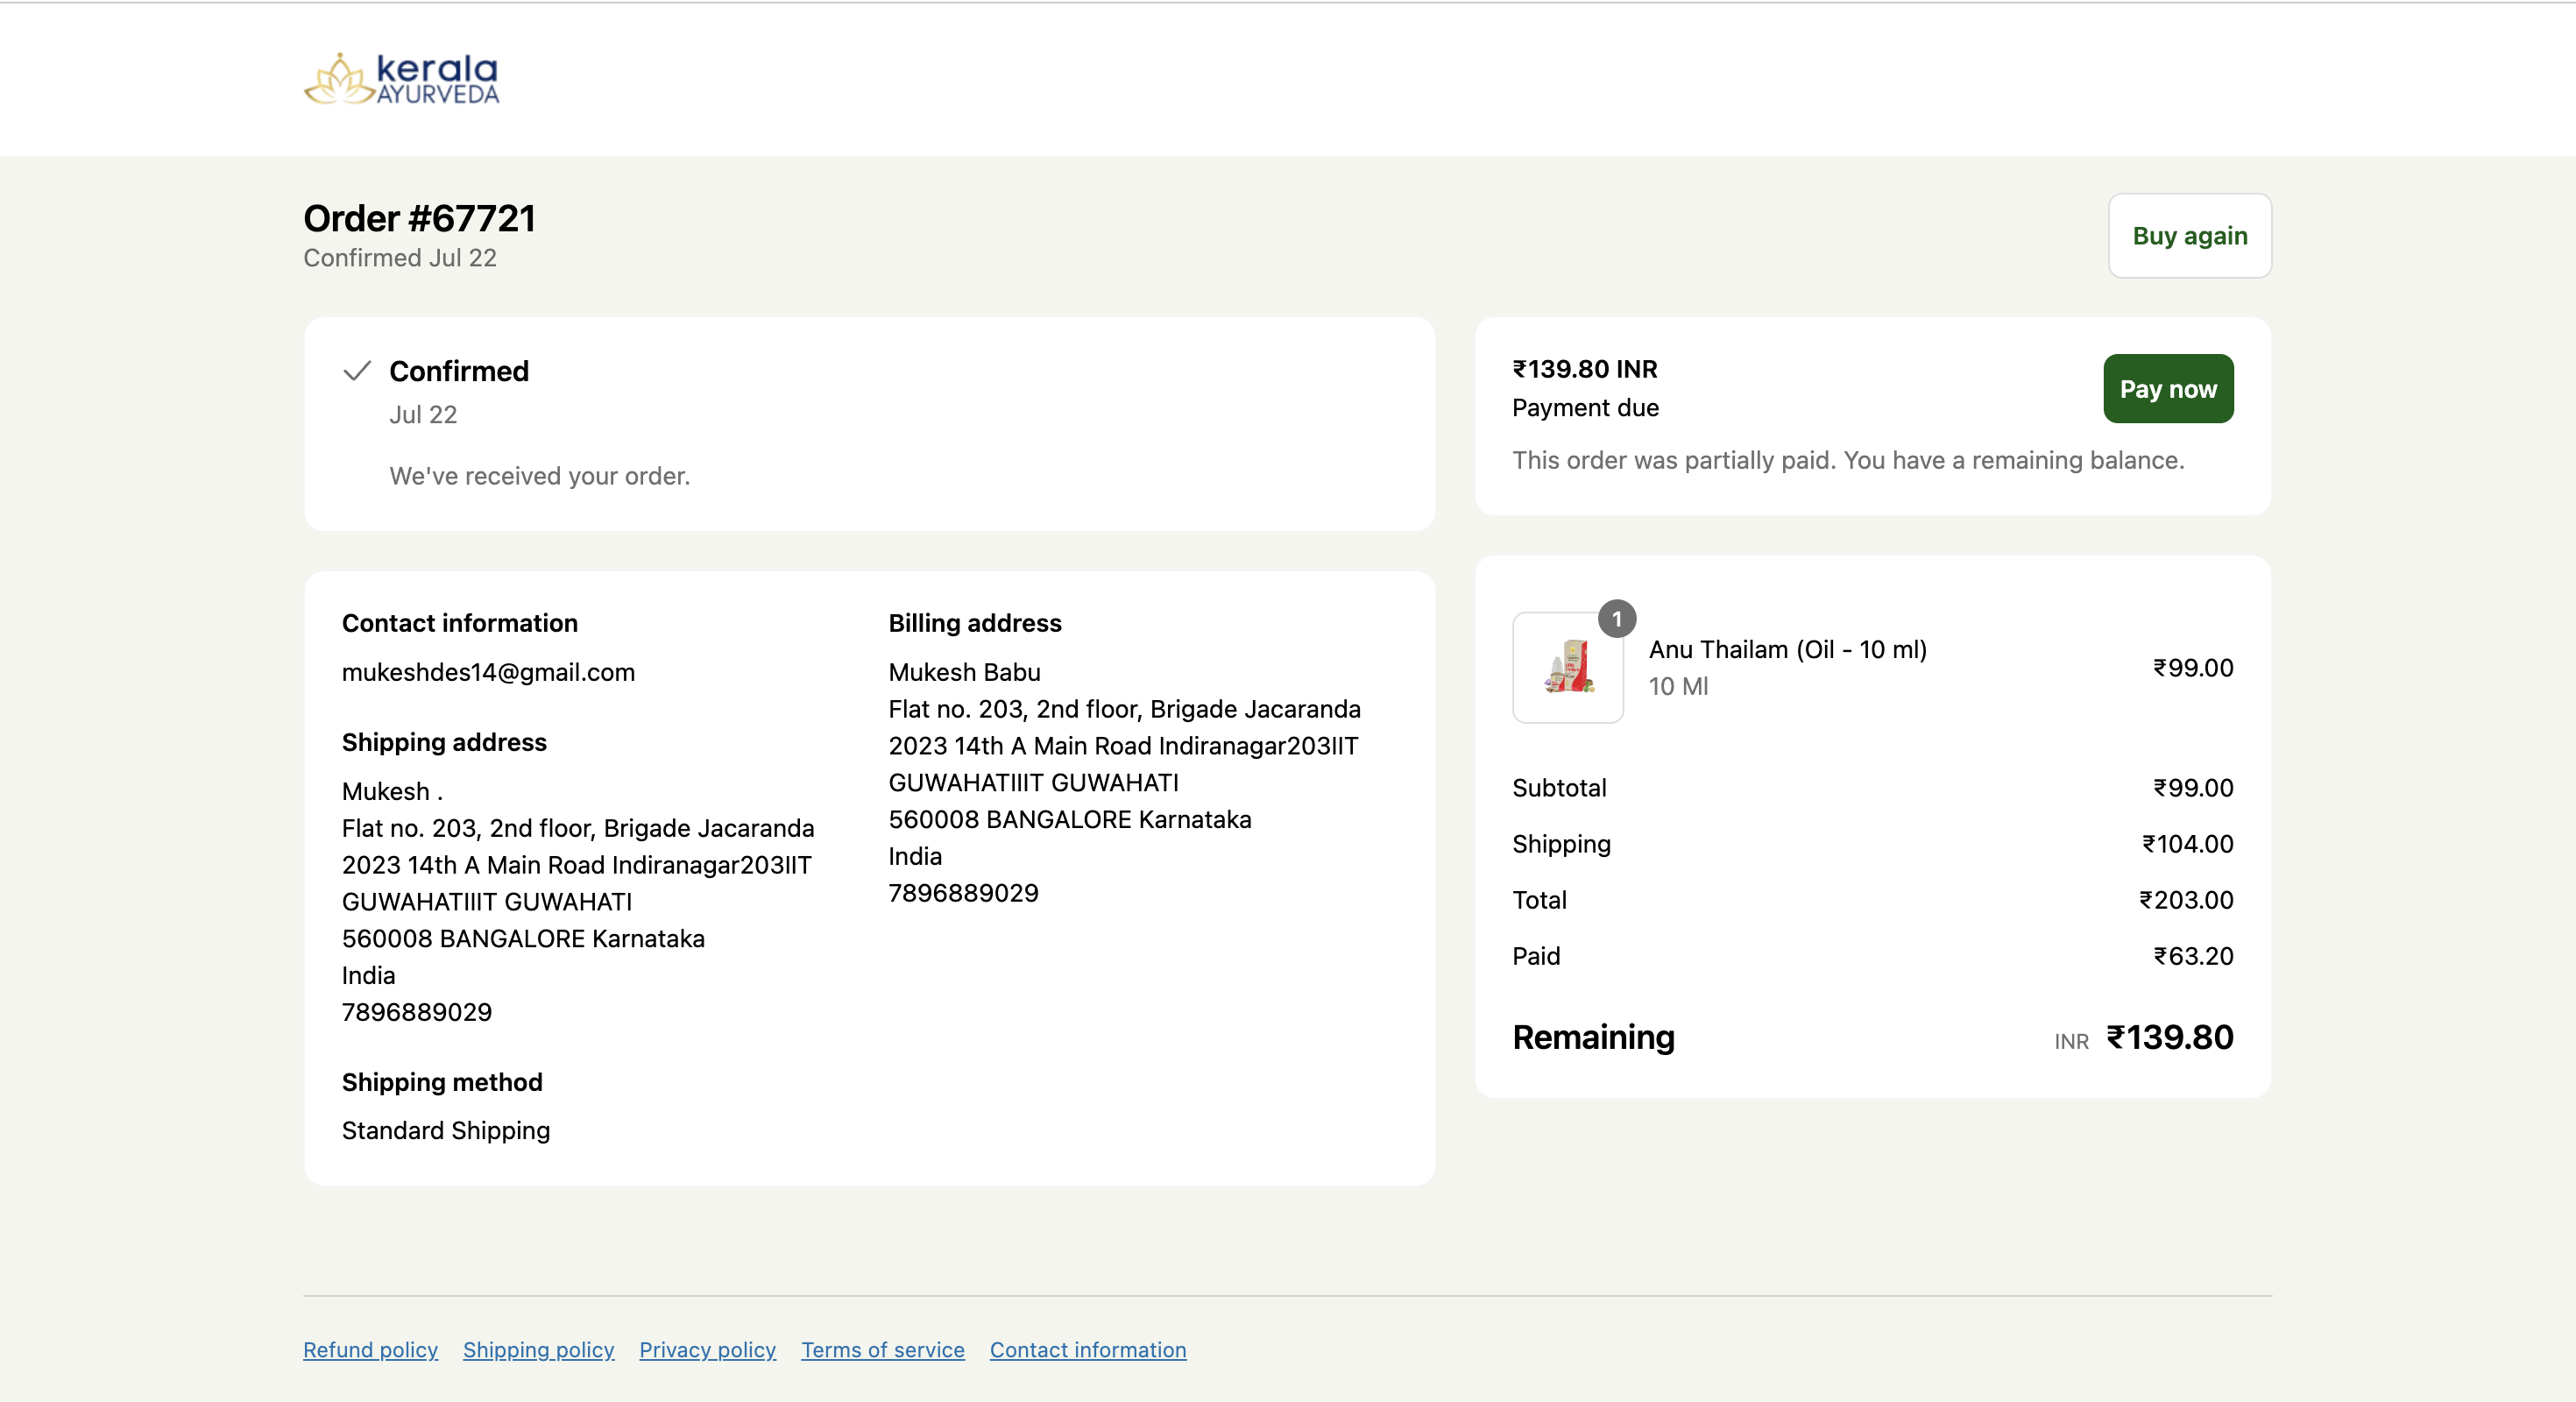Click the Standard Shipping method text

(x=445, y=1130)
